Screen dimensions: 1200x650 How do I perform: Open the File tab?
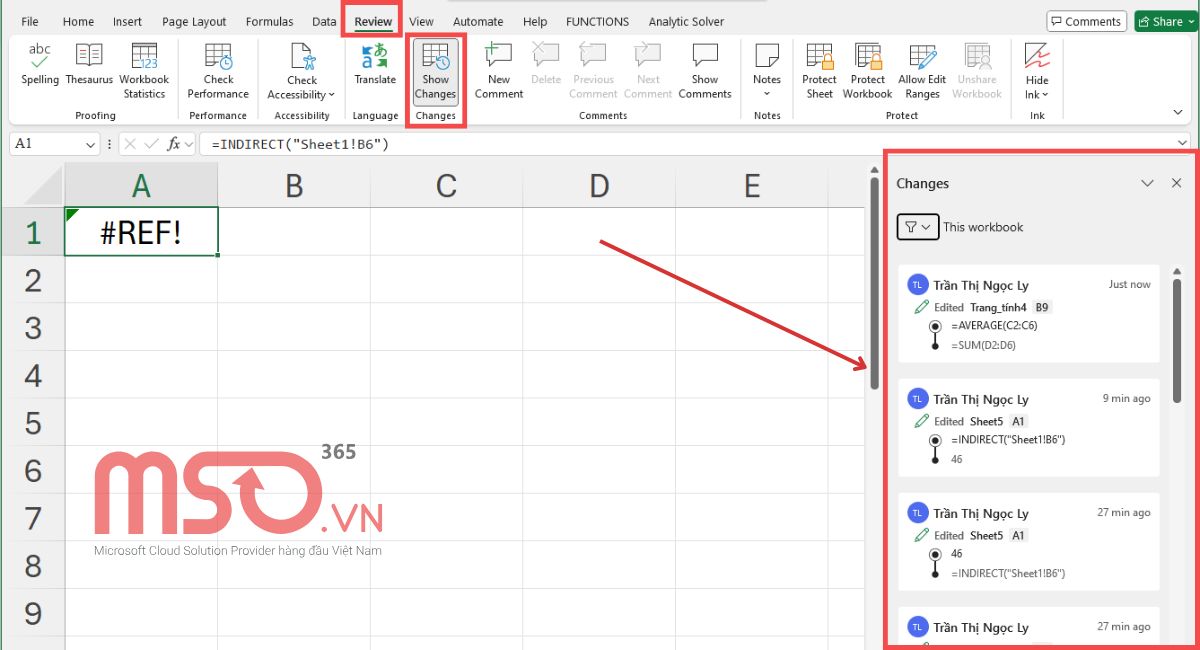[30, 21]
